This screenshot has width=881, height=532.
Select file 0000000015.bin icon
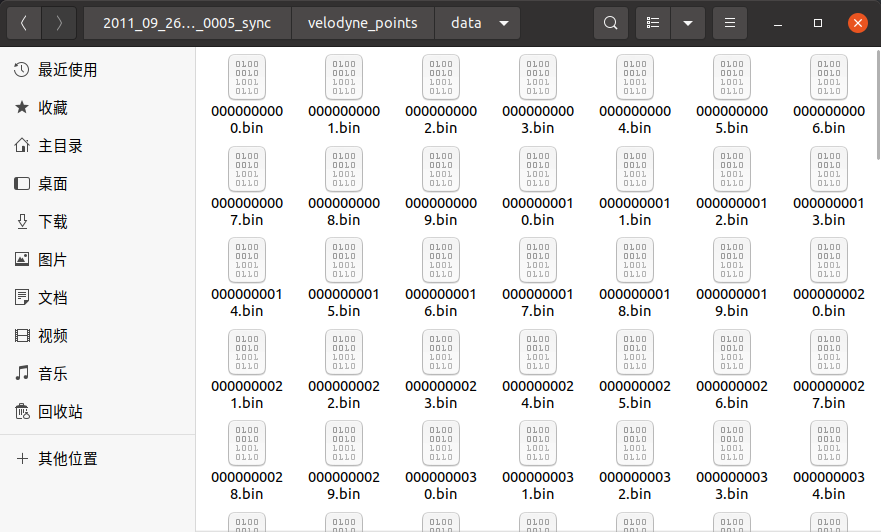click(x=344, y=261)
